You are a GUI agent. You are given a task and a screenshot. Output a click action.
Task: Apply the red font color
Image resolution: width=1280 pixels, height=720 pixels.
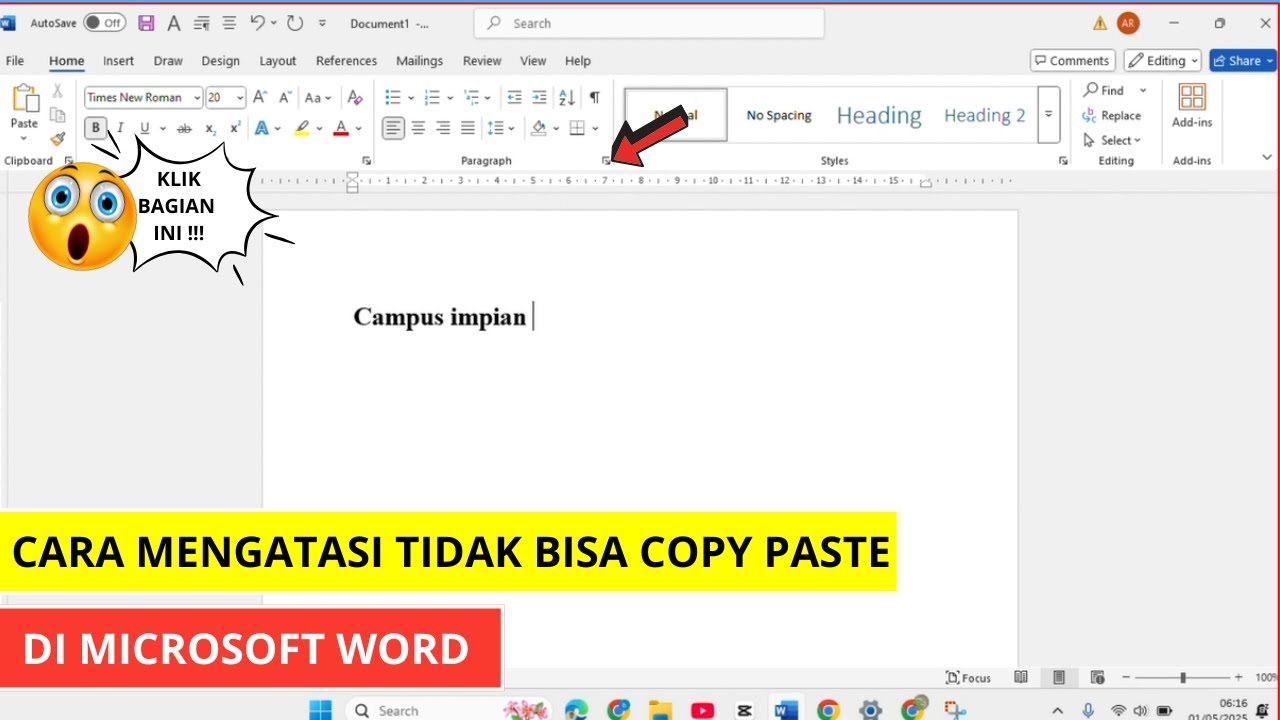tap(341, 128)
